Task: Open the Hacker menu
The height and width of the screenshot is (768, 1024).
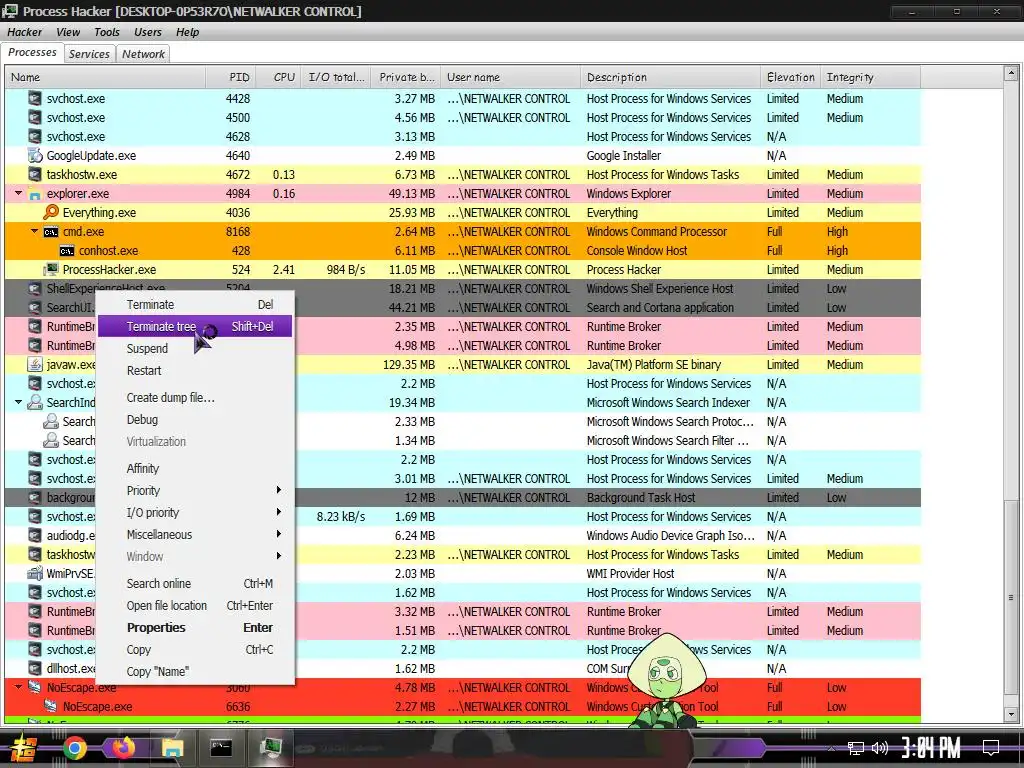Action: pyautogui.click(x=24, y=32)
